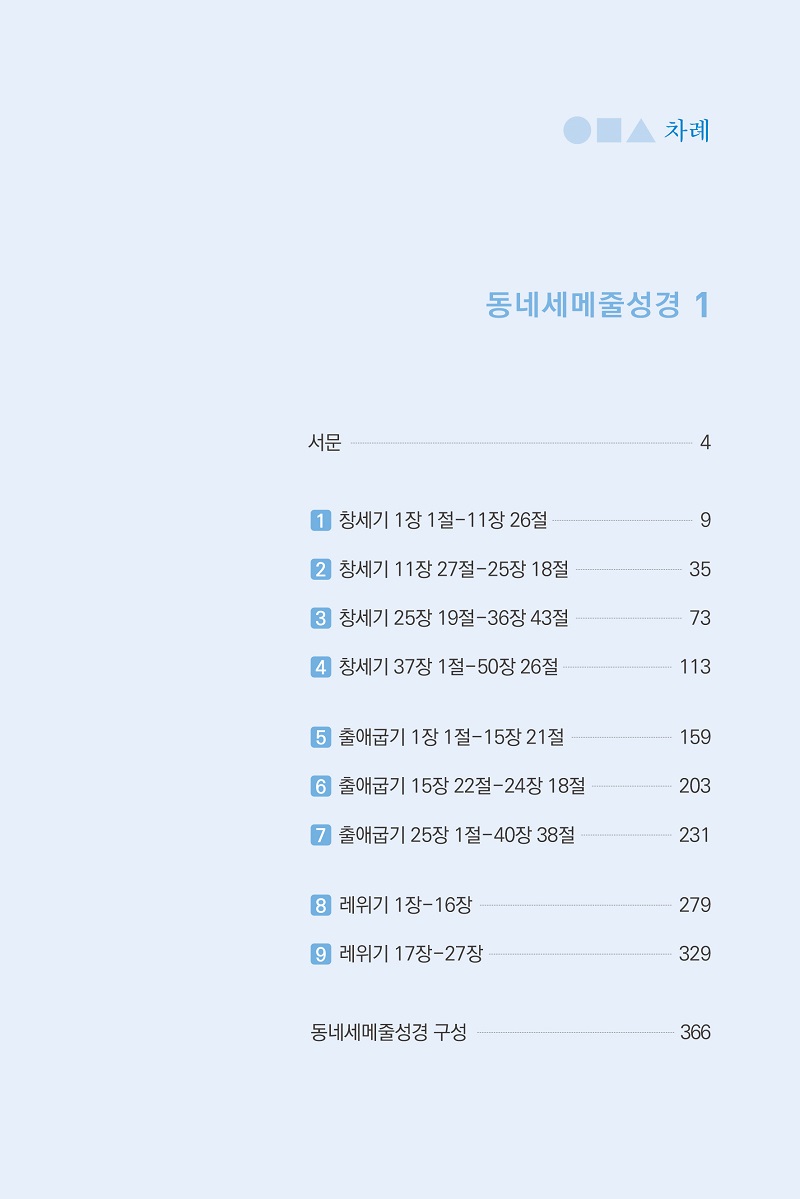This screenshot has height=1199, width=800.
Task: Click the blue circle shape near 차례
Action: [x=577, y=130]
